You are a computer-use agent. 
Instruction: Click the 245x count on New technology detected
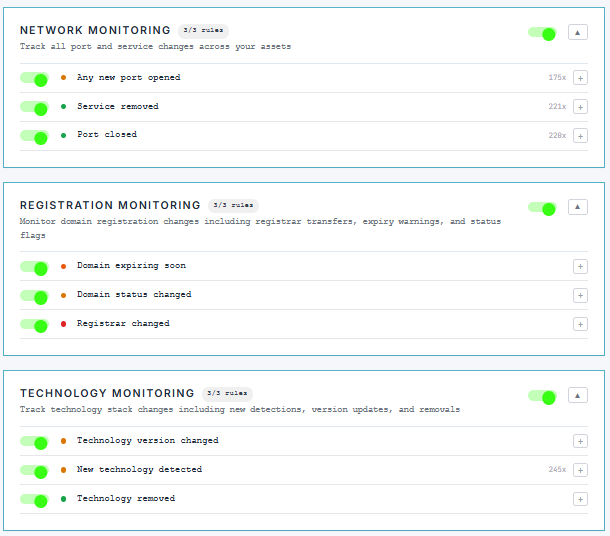(557, 469)
